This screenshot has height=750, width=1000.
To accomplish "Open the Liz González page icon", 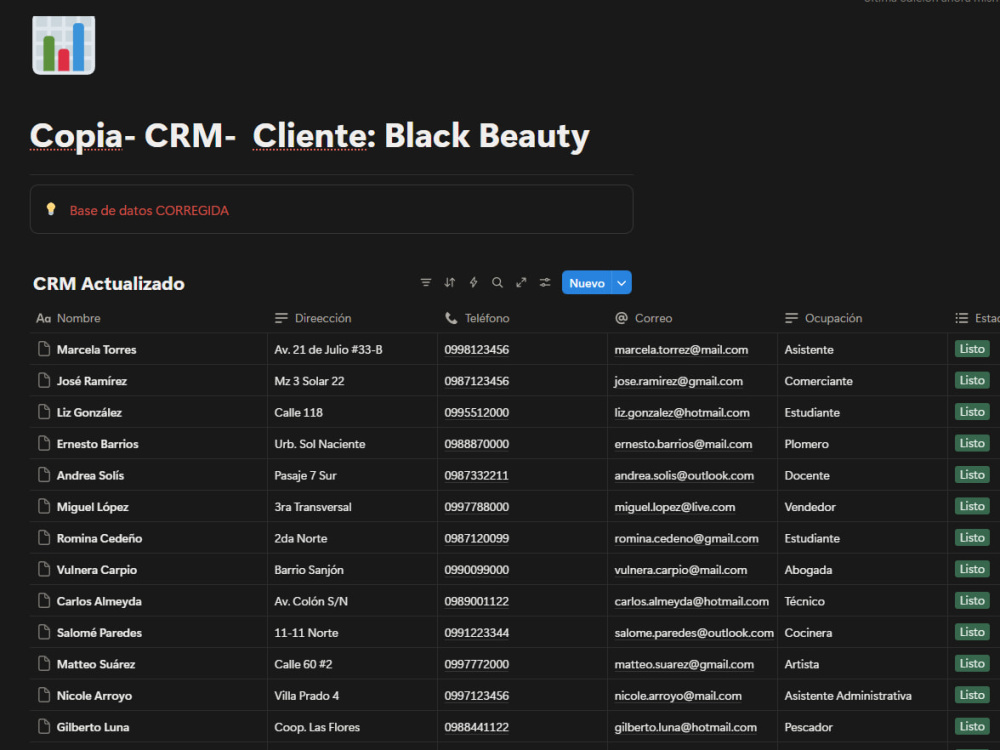I will click(x=44, y=412).
